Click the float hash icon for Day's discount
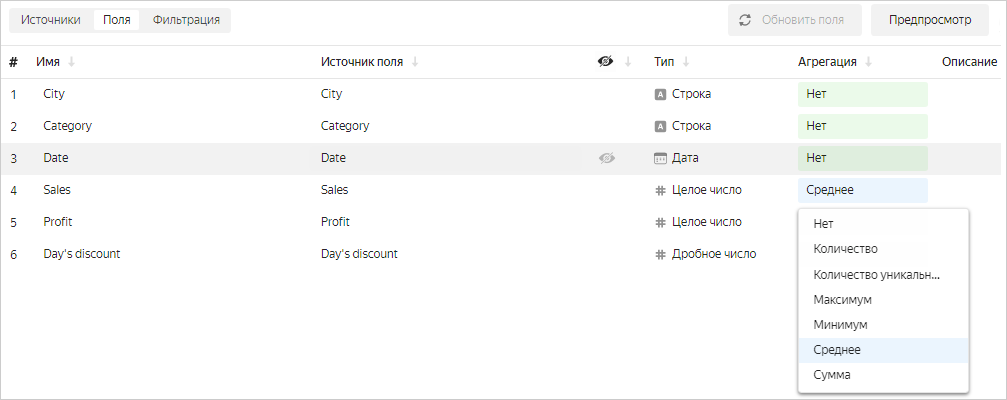This screenshot has height=400, width=1007. (660, 254)
